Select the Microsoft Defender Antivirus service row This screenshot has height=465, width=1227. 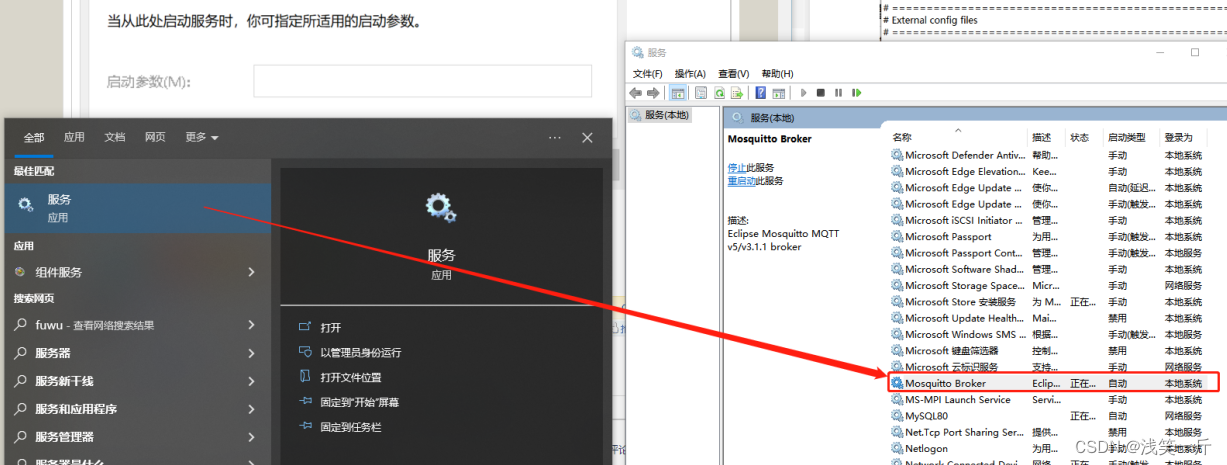pyautogui.click(x=1053, y=155)
